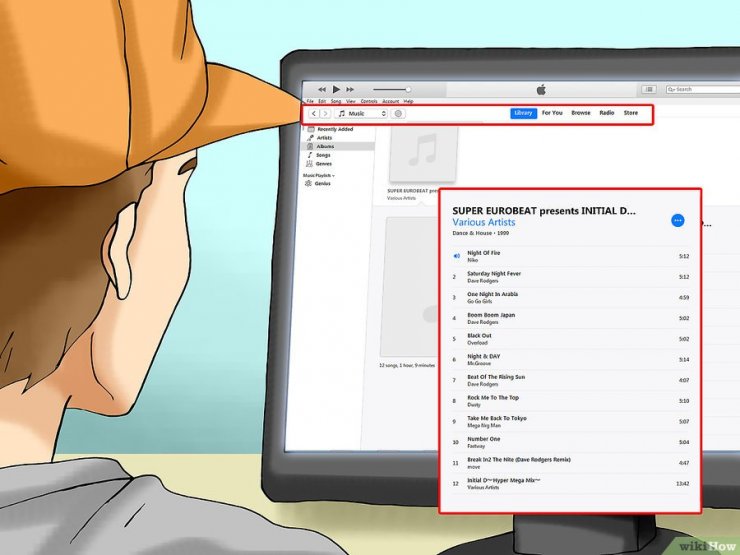Screen dimensions: 740x555
Task: Click the Apple logo in the status area
Action: [x=541, y=89]
